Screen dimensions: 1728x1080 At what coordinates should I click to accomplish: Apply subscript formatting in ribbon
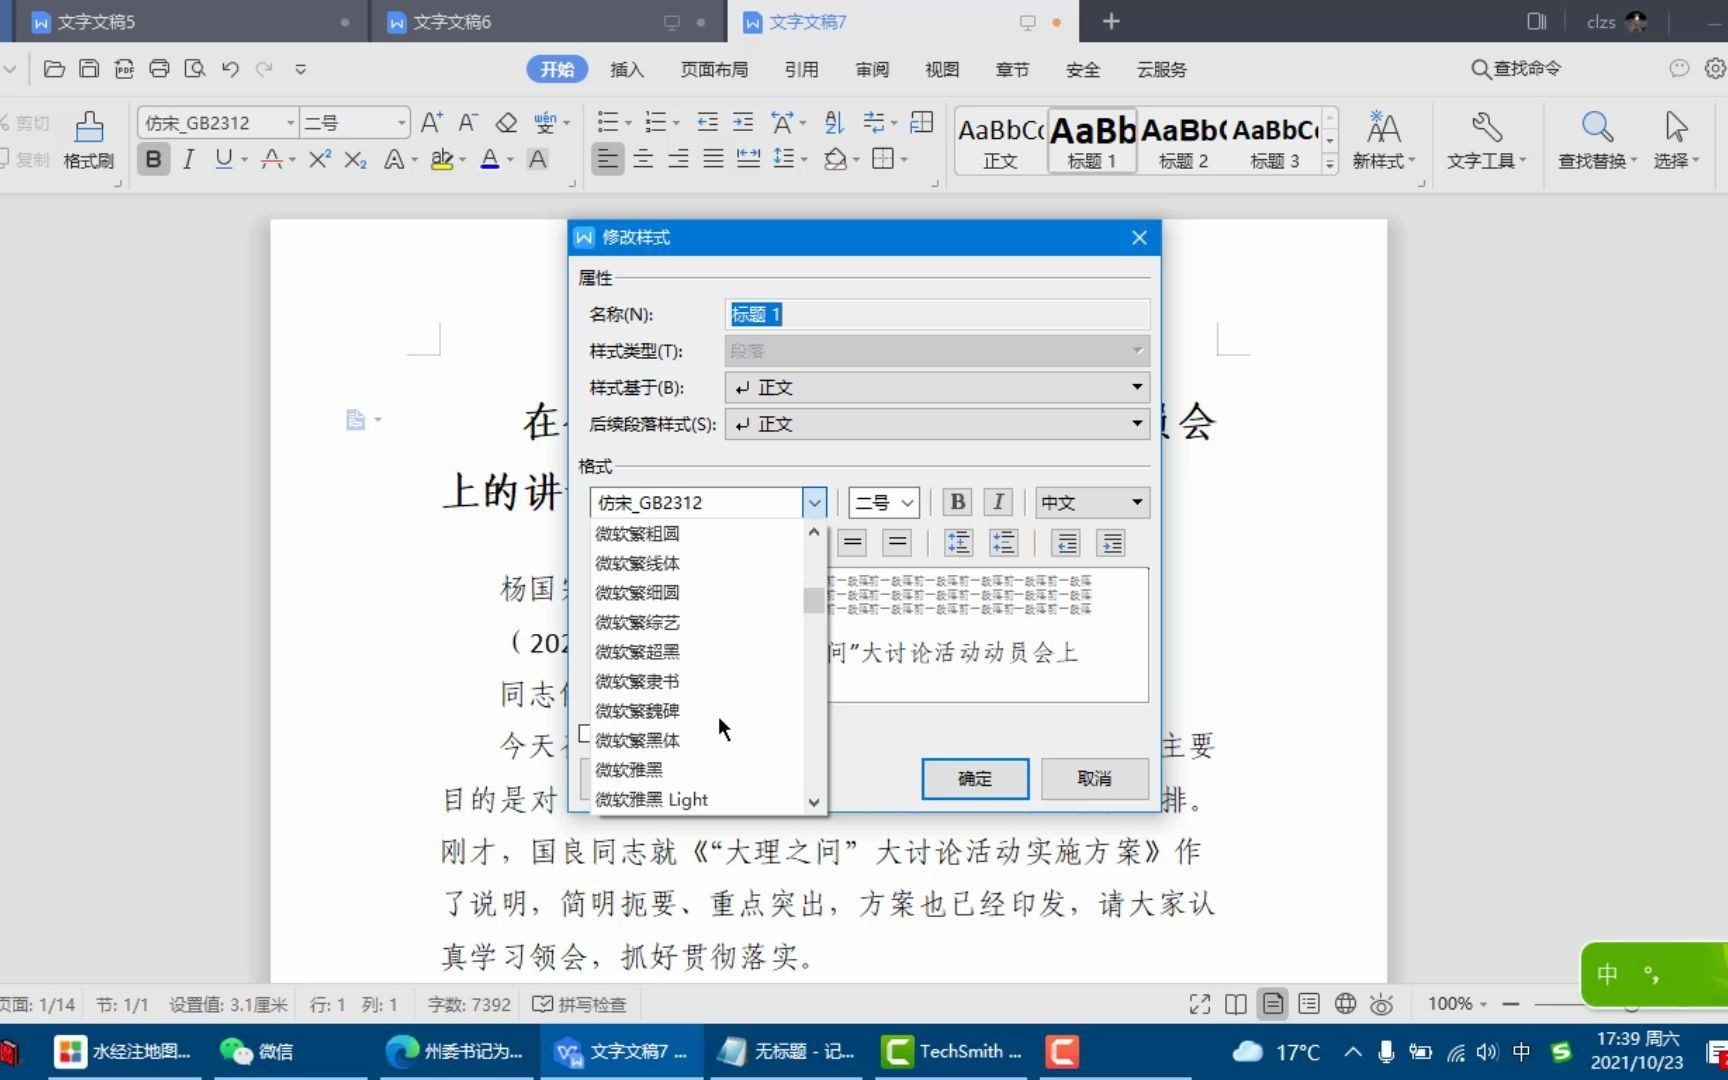(355, 159)
